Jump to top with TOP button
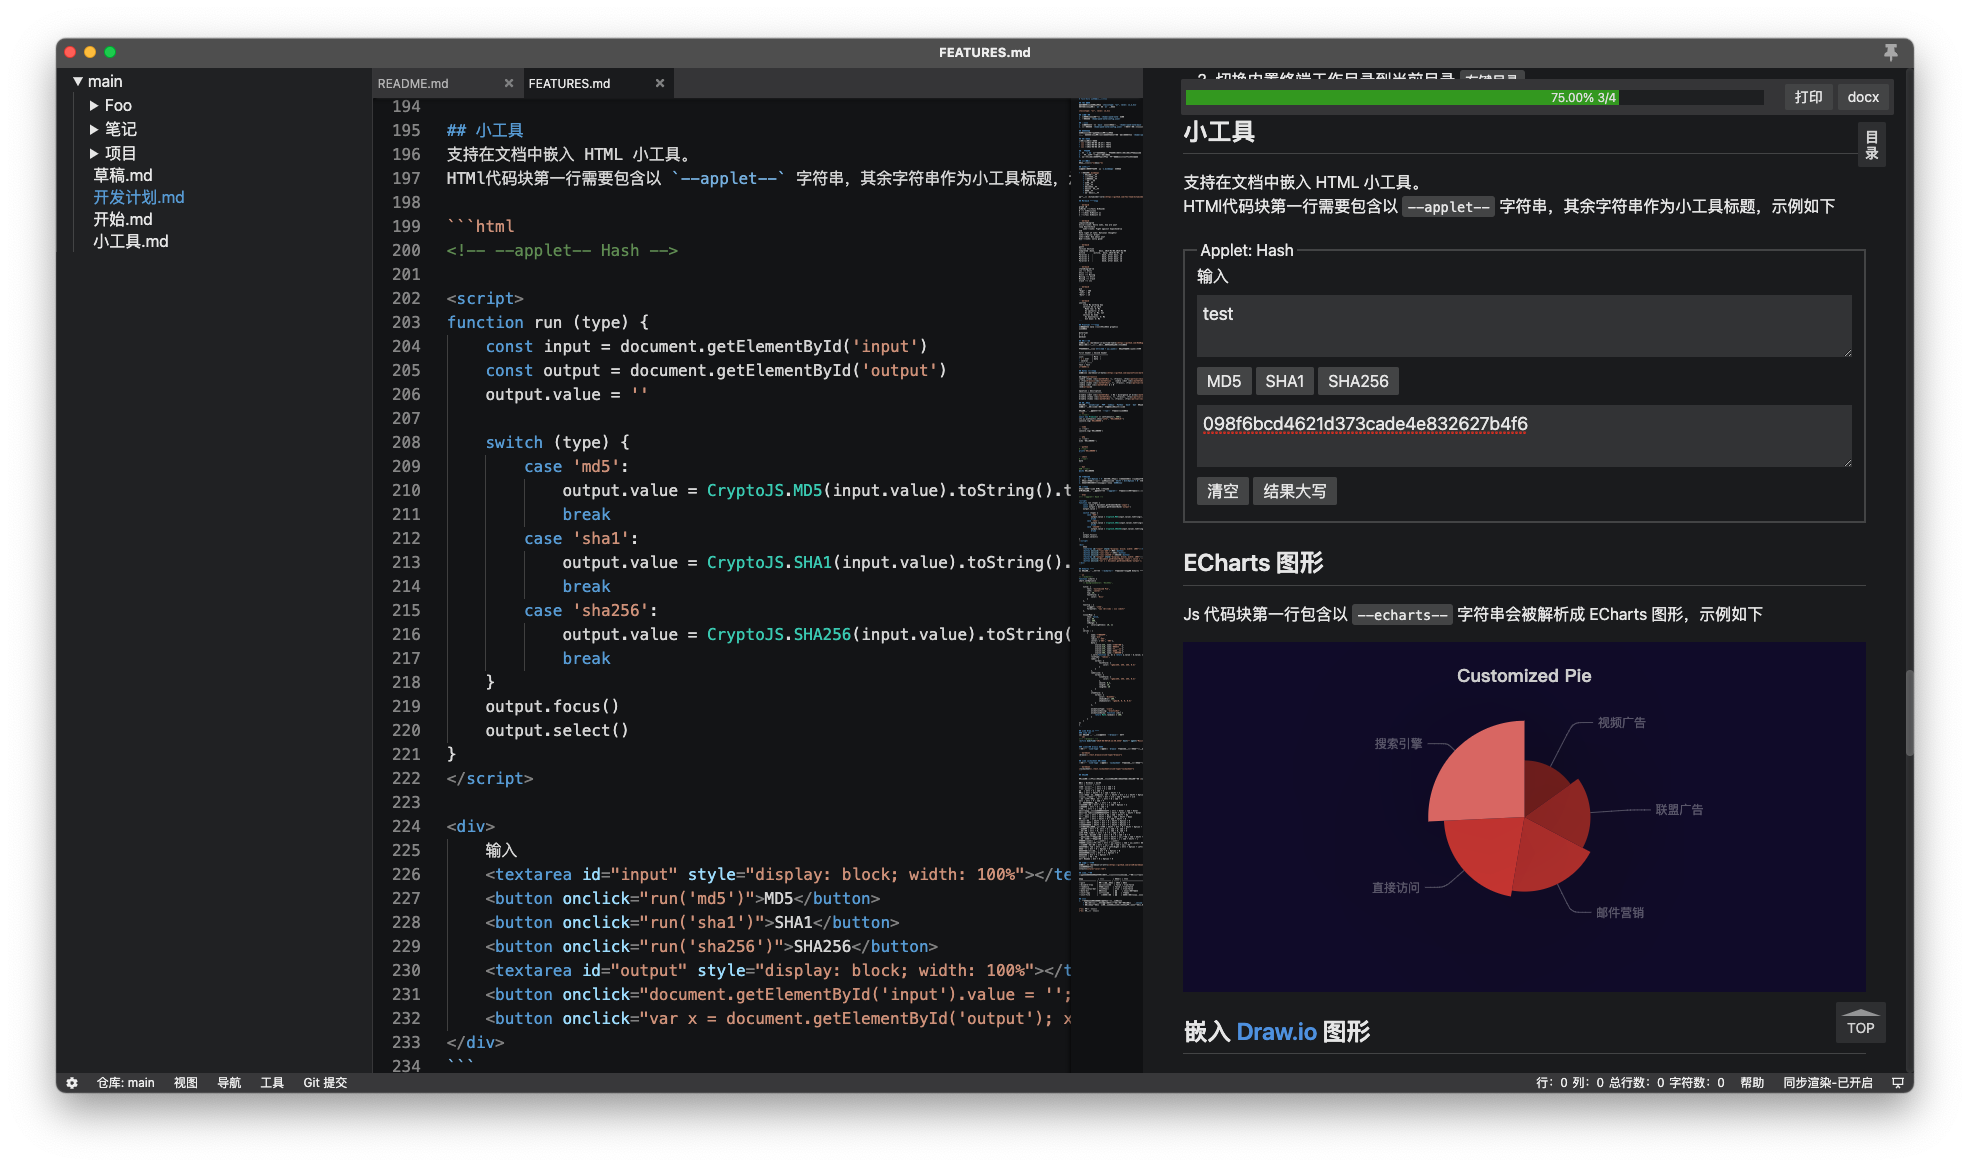The height and width of the screenshot is (1167, 1970). [x=1860, y=1022]
